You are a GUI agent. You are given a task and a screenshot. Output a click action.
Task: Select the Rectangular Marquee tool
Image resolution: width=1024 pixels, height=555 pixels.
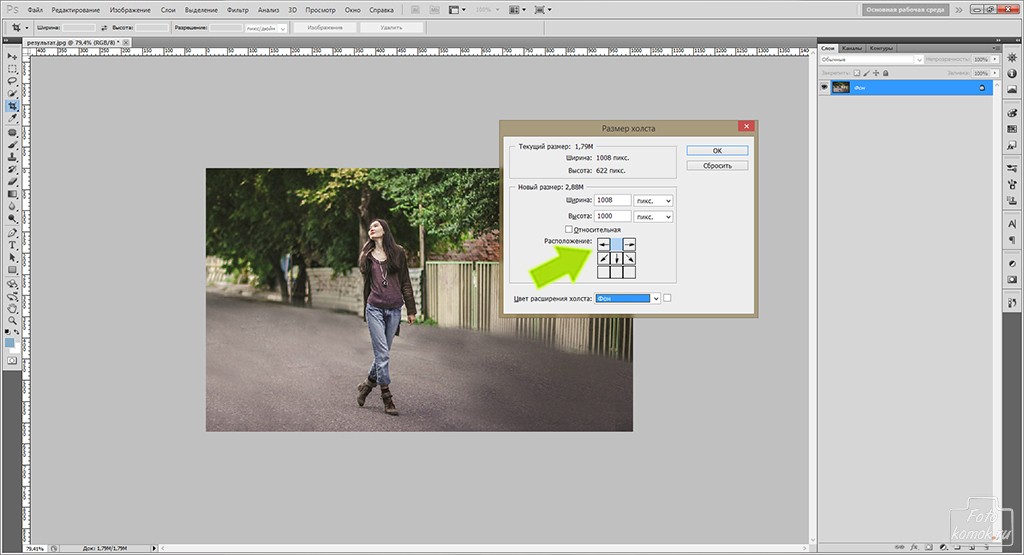tap(12, 69)
